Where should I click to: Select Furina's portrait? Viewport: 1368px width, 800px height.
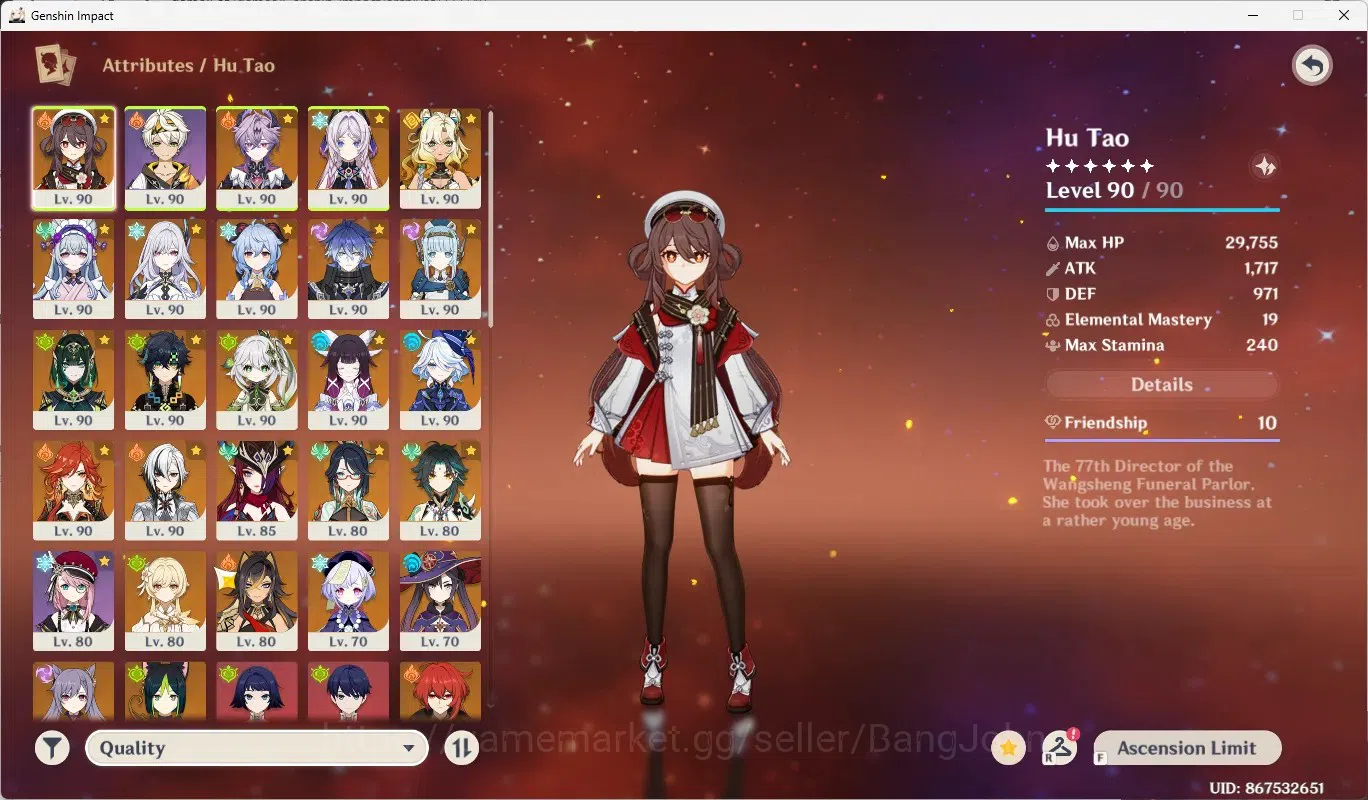pyautogui.click(x=441, y=380)
